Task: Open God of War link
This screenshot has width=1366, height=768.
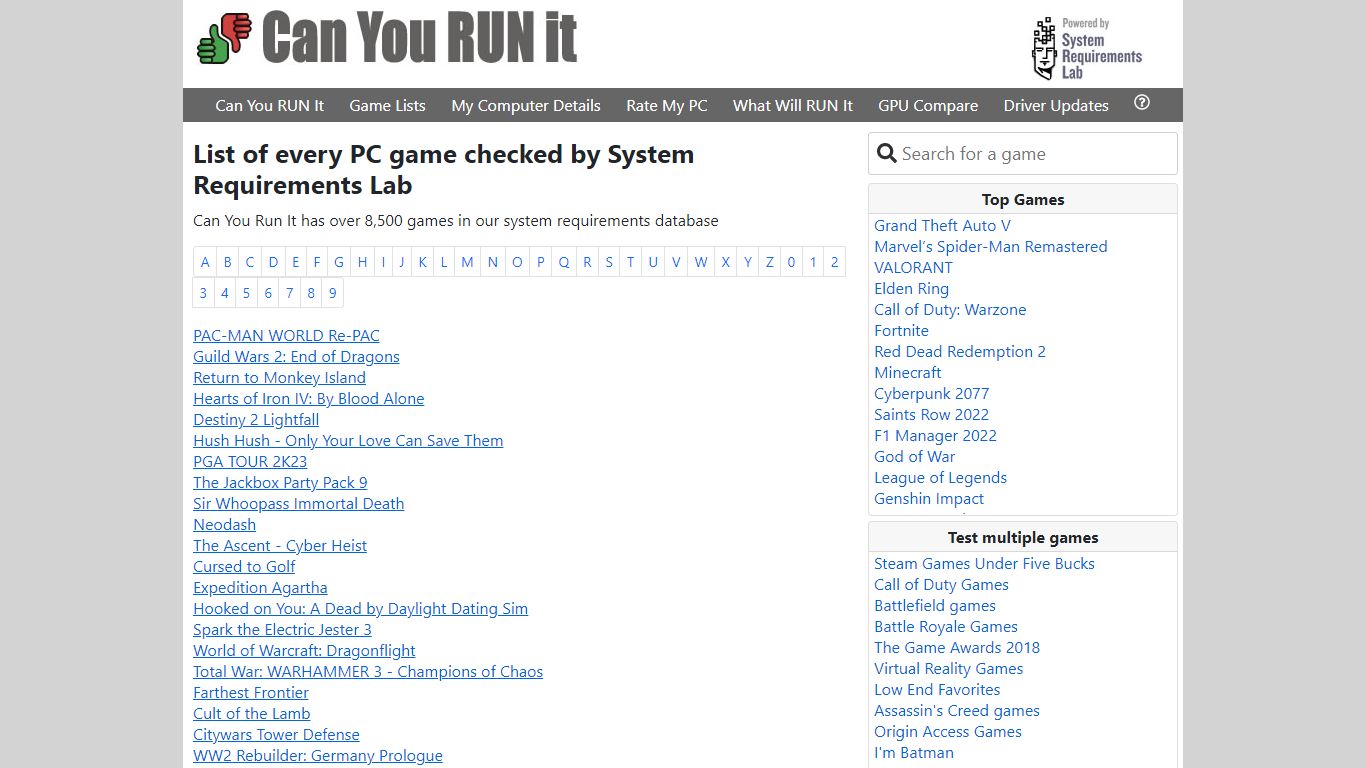Action: (x=914, y=456)
